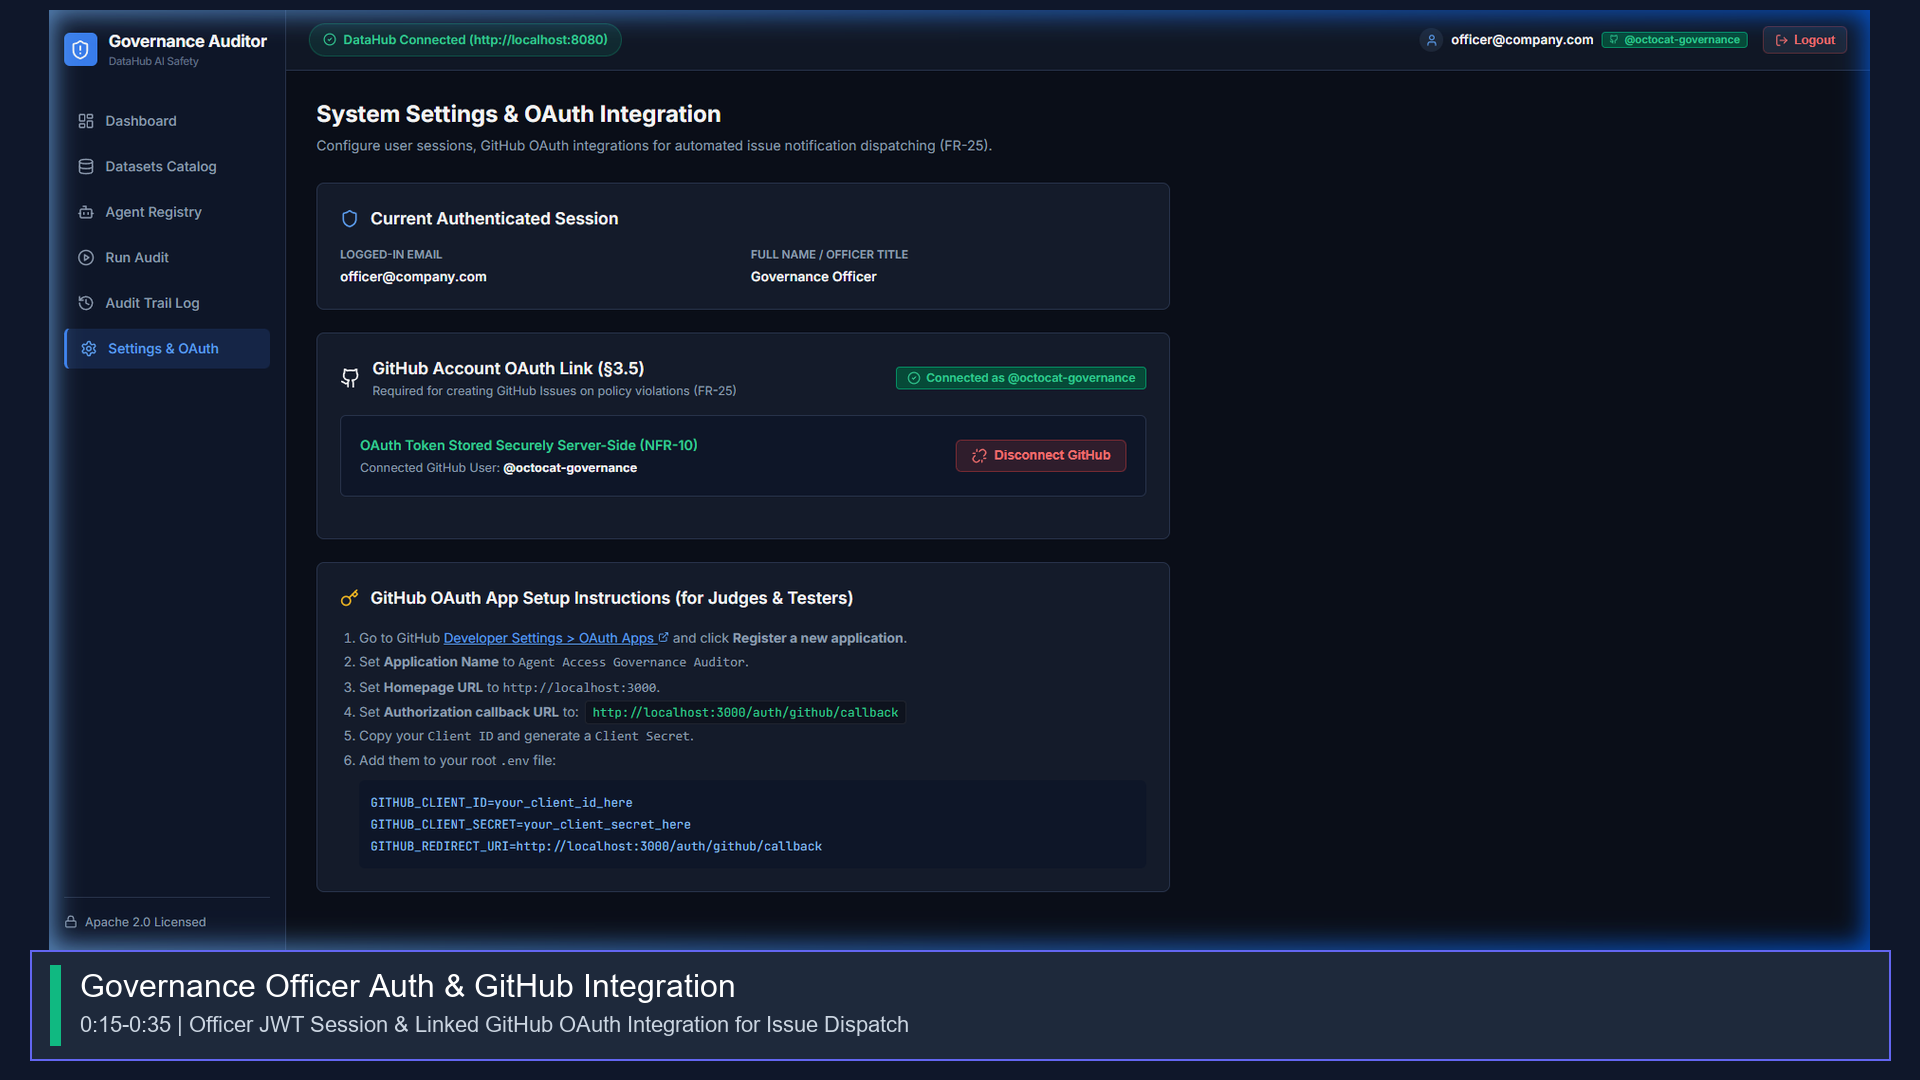Open Dashboard from the sidebar
The image size is (1920, 1080).
coord(167,121)
